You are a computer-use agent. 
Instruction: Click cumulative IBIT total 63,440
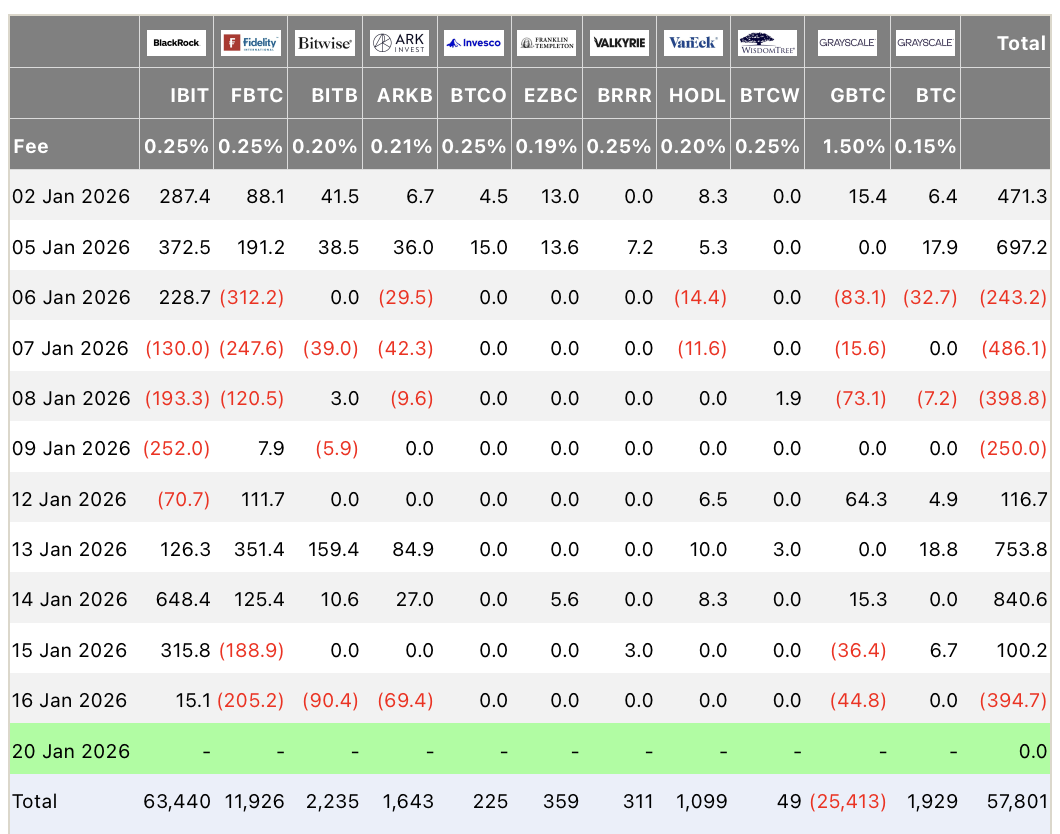click(176, 802)
